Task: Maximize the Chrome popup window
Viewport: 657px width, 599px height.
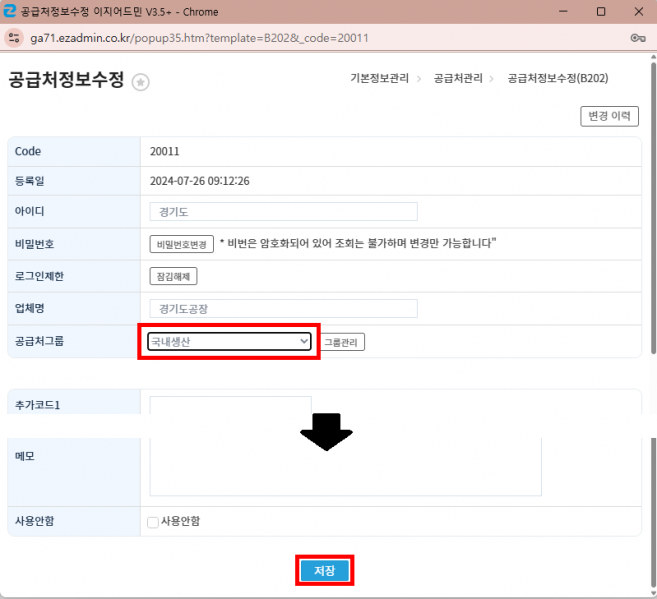Action: (x=600, y=11)
